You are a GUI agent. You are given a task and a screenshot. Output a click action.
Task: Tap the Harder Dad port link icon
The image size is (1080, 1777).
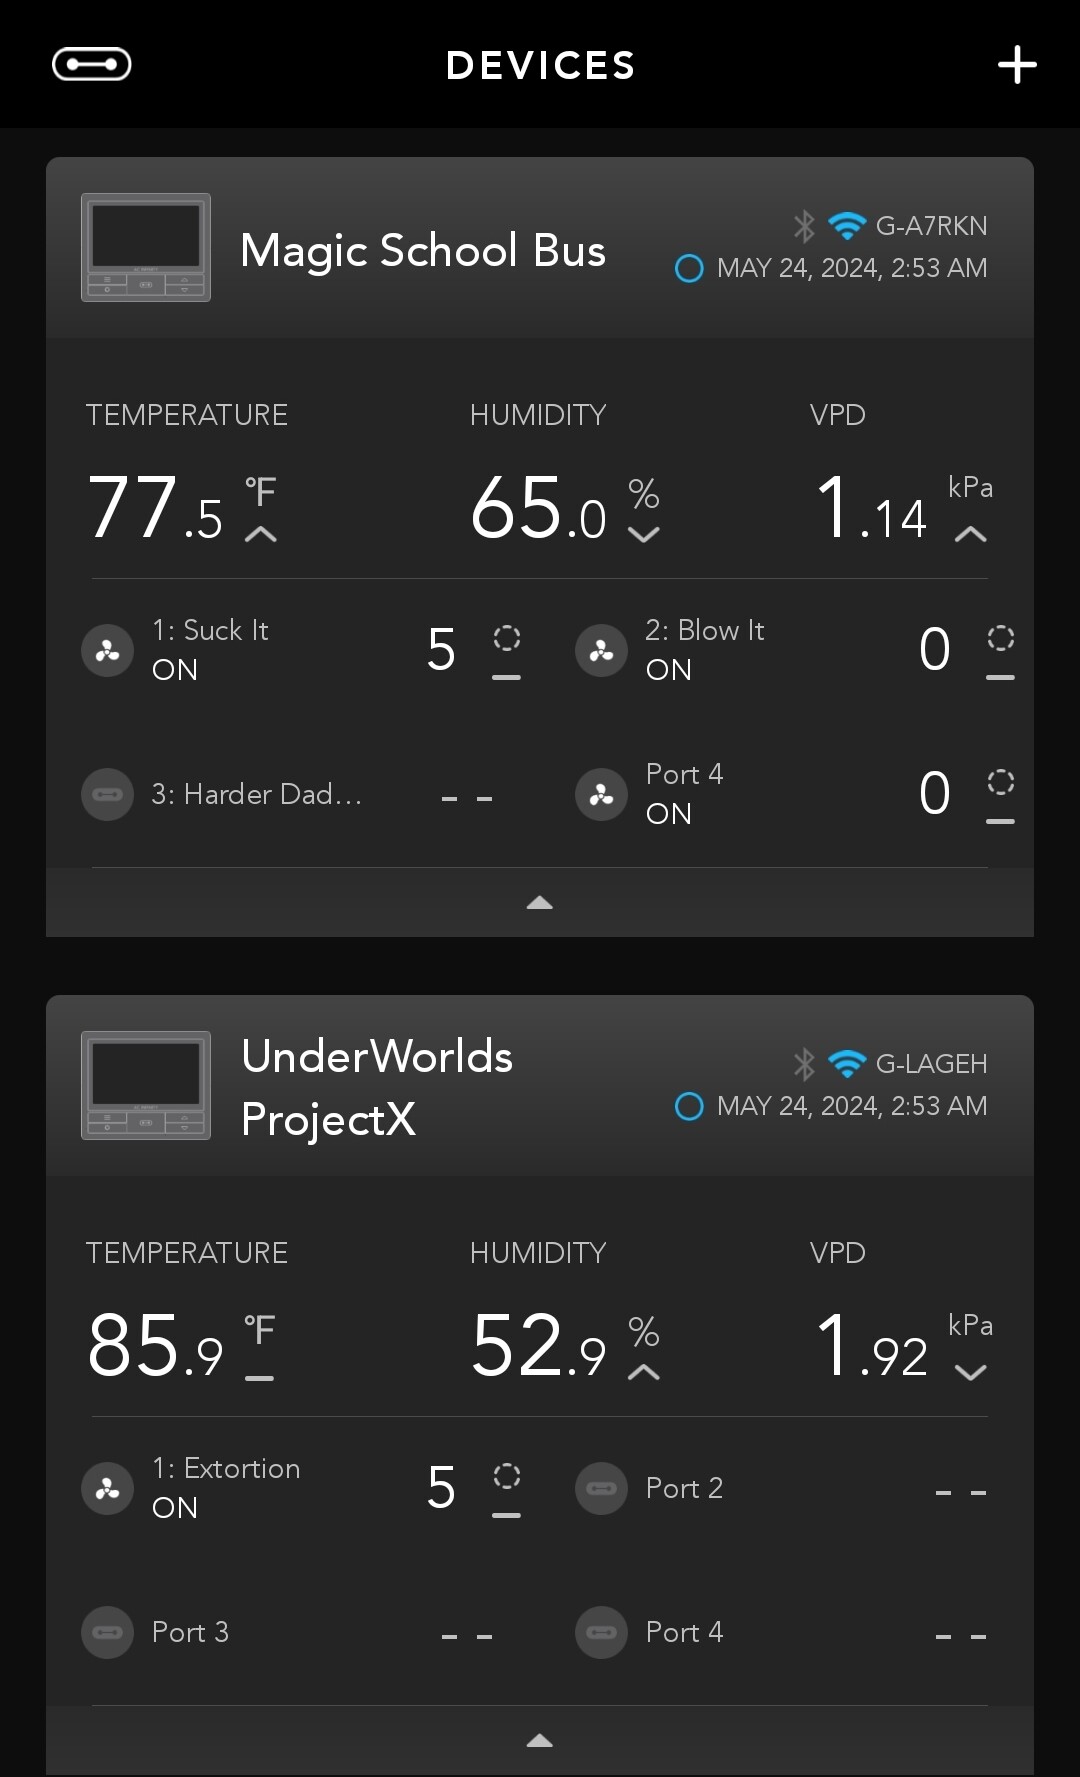[107, 795]
